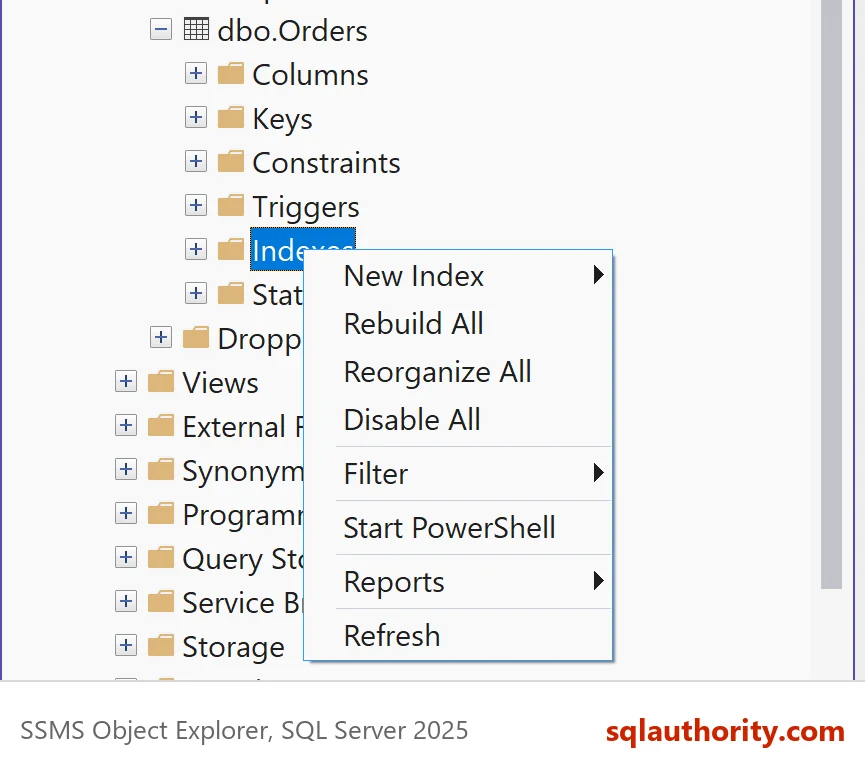
Task: Click the Query Store folder icon
Action: coord(161,557)
